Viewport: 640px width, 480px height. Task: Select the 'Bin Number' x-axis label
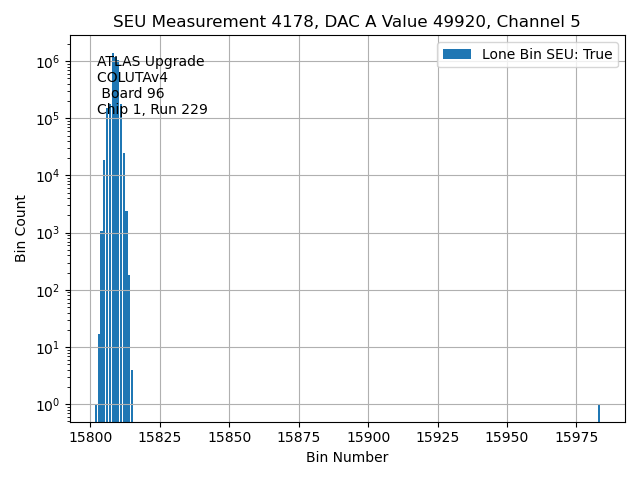(x=346, y=457)
